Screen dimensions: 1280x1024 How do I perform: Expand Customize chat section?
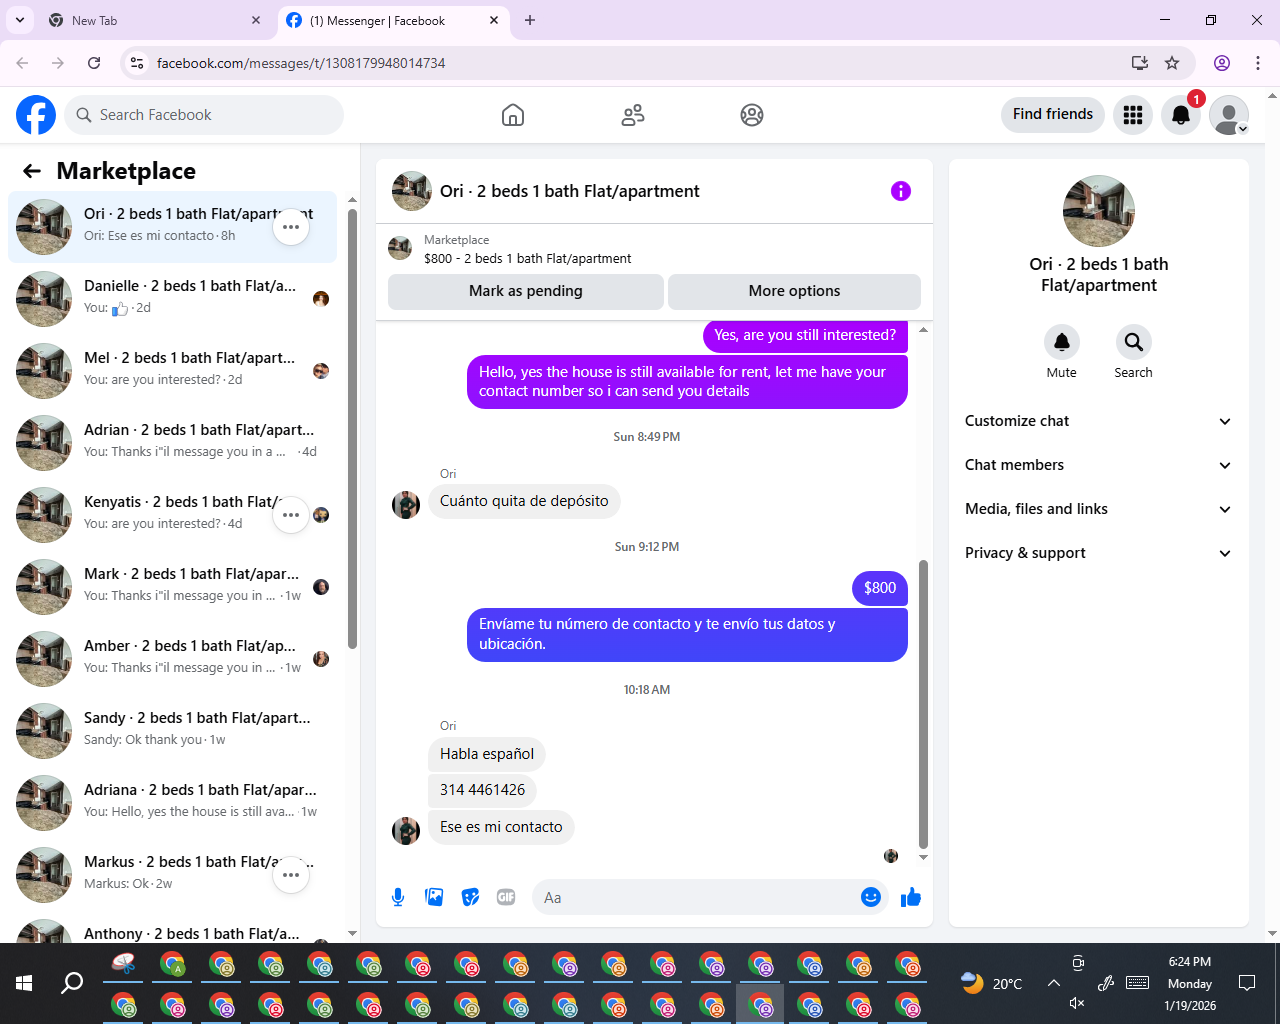[1098, 421]
